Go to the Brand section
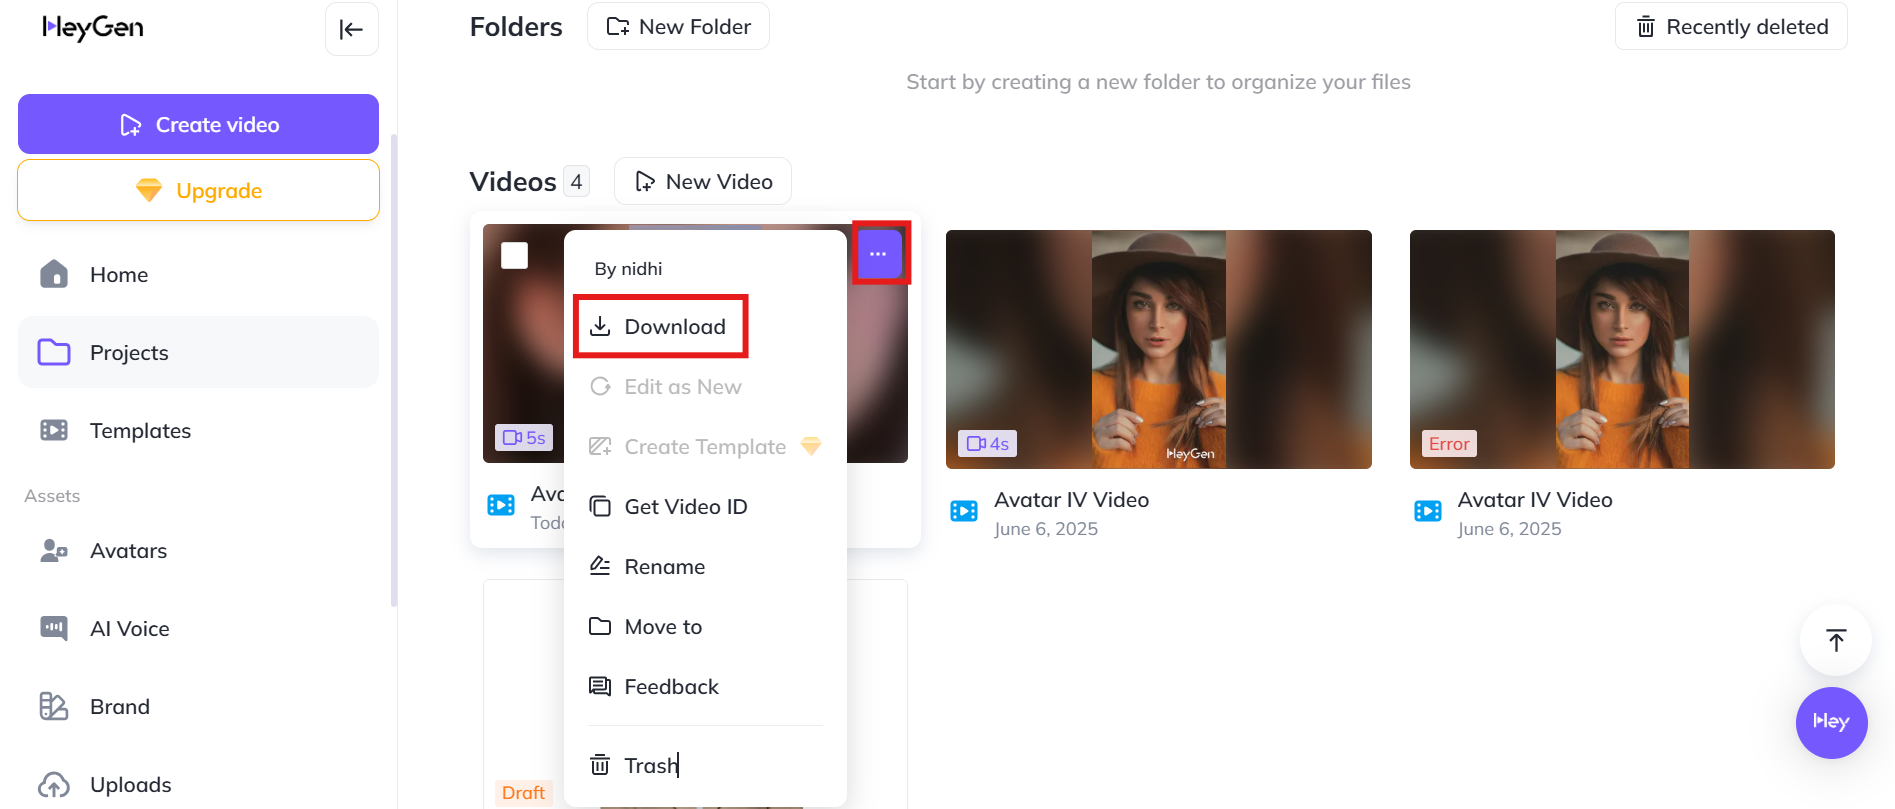The height and width of the screenshot is (809, 1895). 119,707
